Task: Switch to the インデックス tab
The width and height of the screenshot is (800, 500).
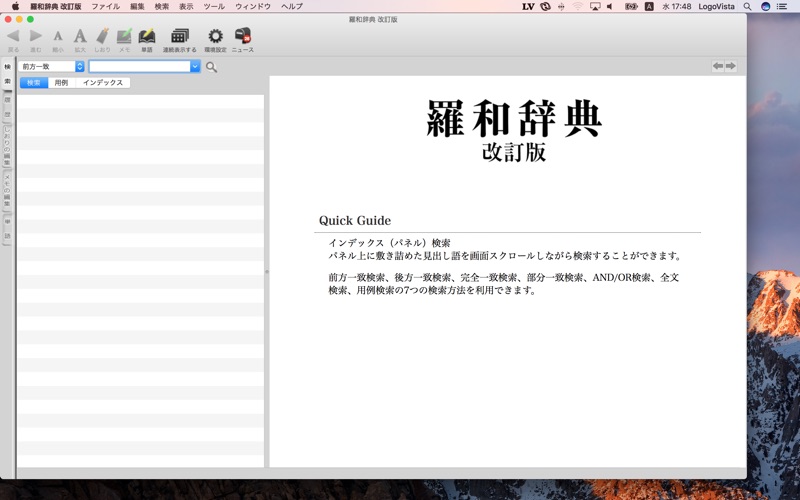Action: pyautogui.click(x=103, y=83)
